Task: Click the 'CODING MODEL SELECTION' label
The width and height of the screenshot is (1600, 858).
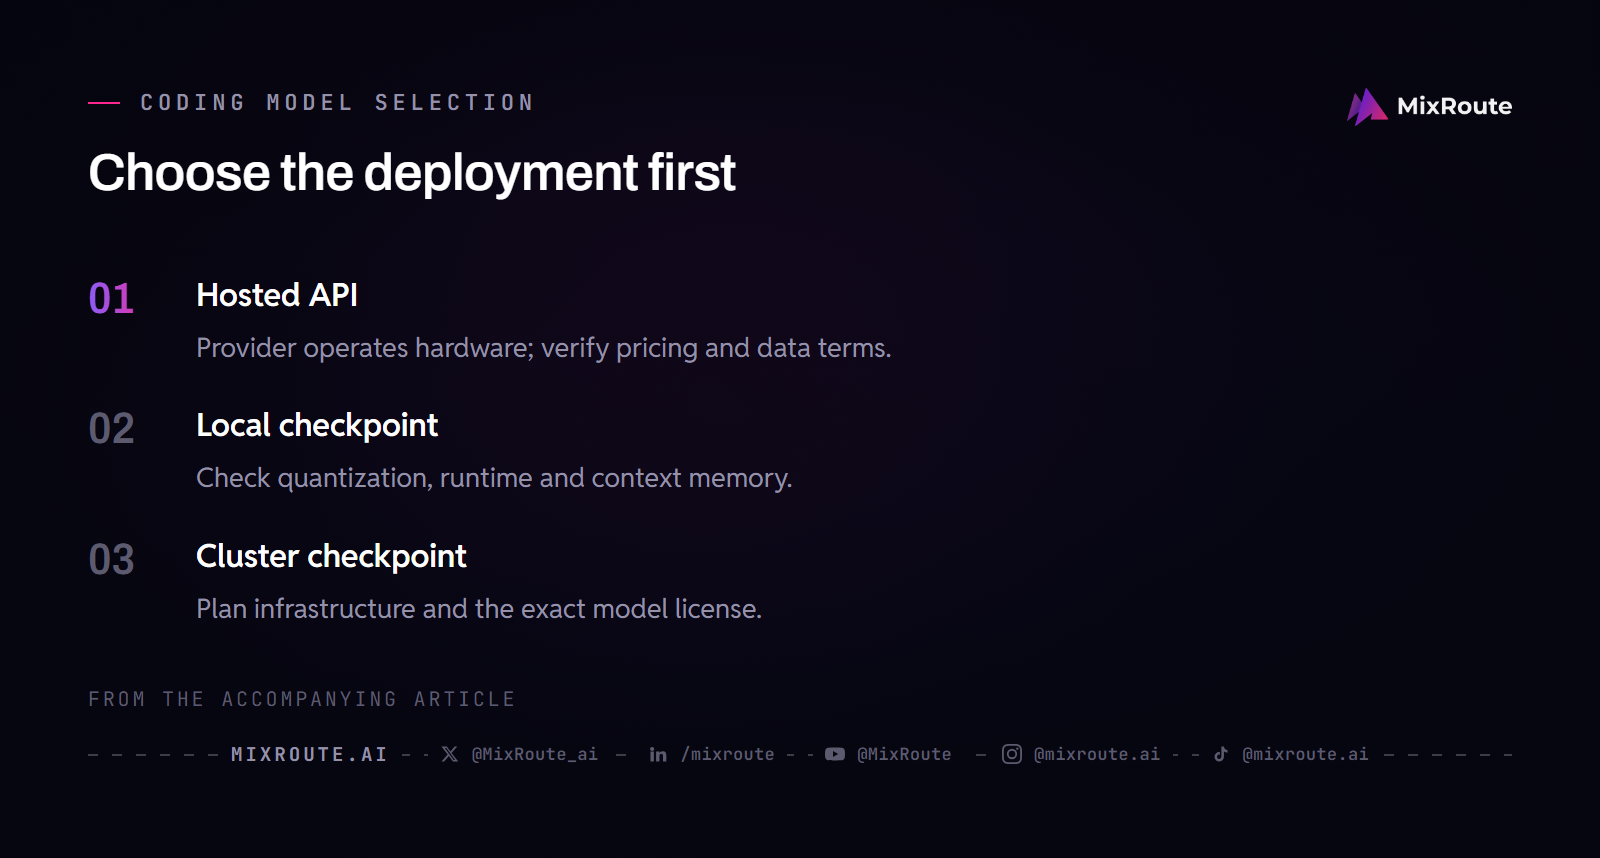Action: coord(337,103)
